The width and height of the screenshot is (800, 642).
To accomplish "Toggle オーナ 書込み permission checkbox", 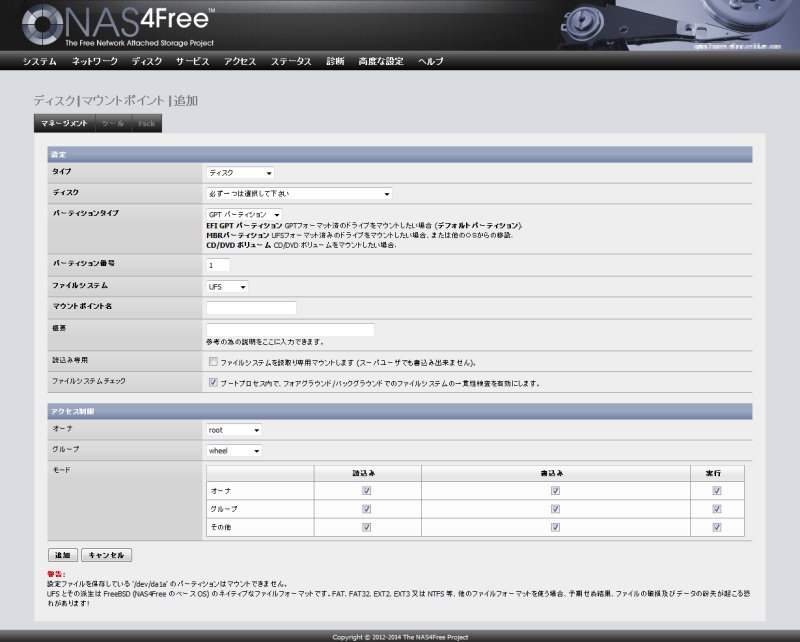I will coord(555,490).
